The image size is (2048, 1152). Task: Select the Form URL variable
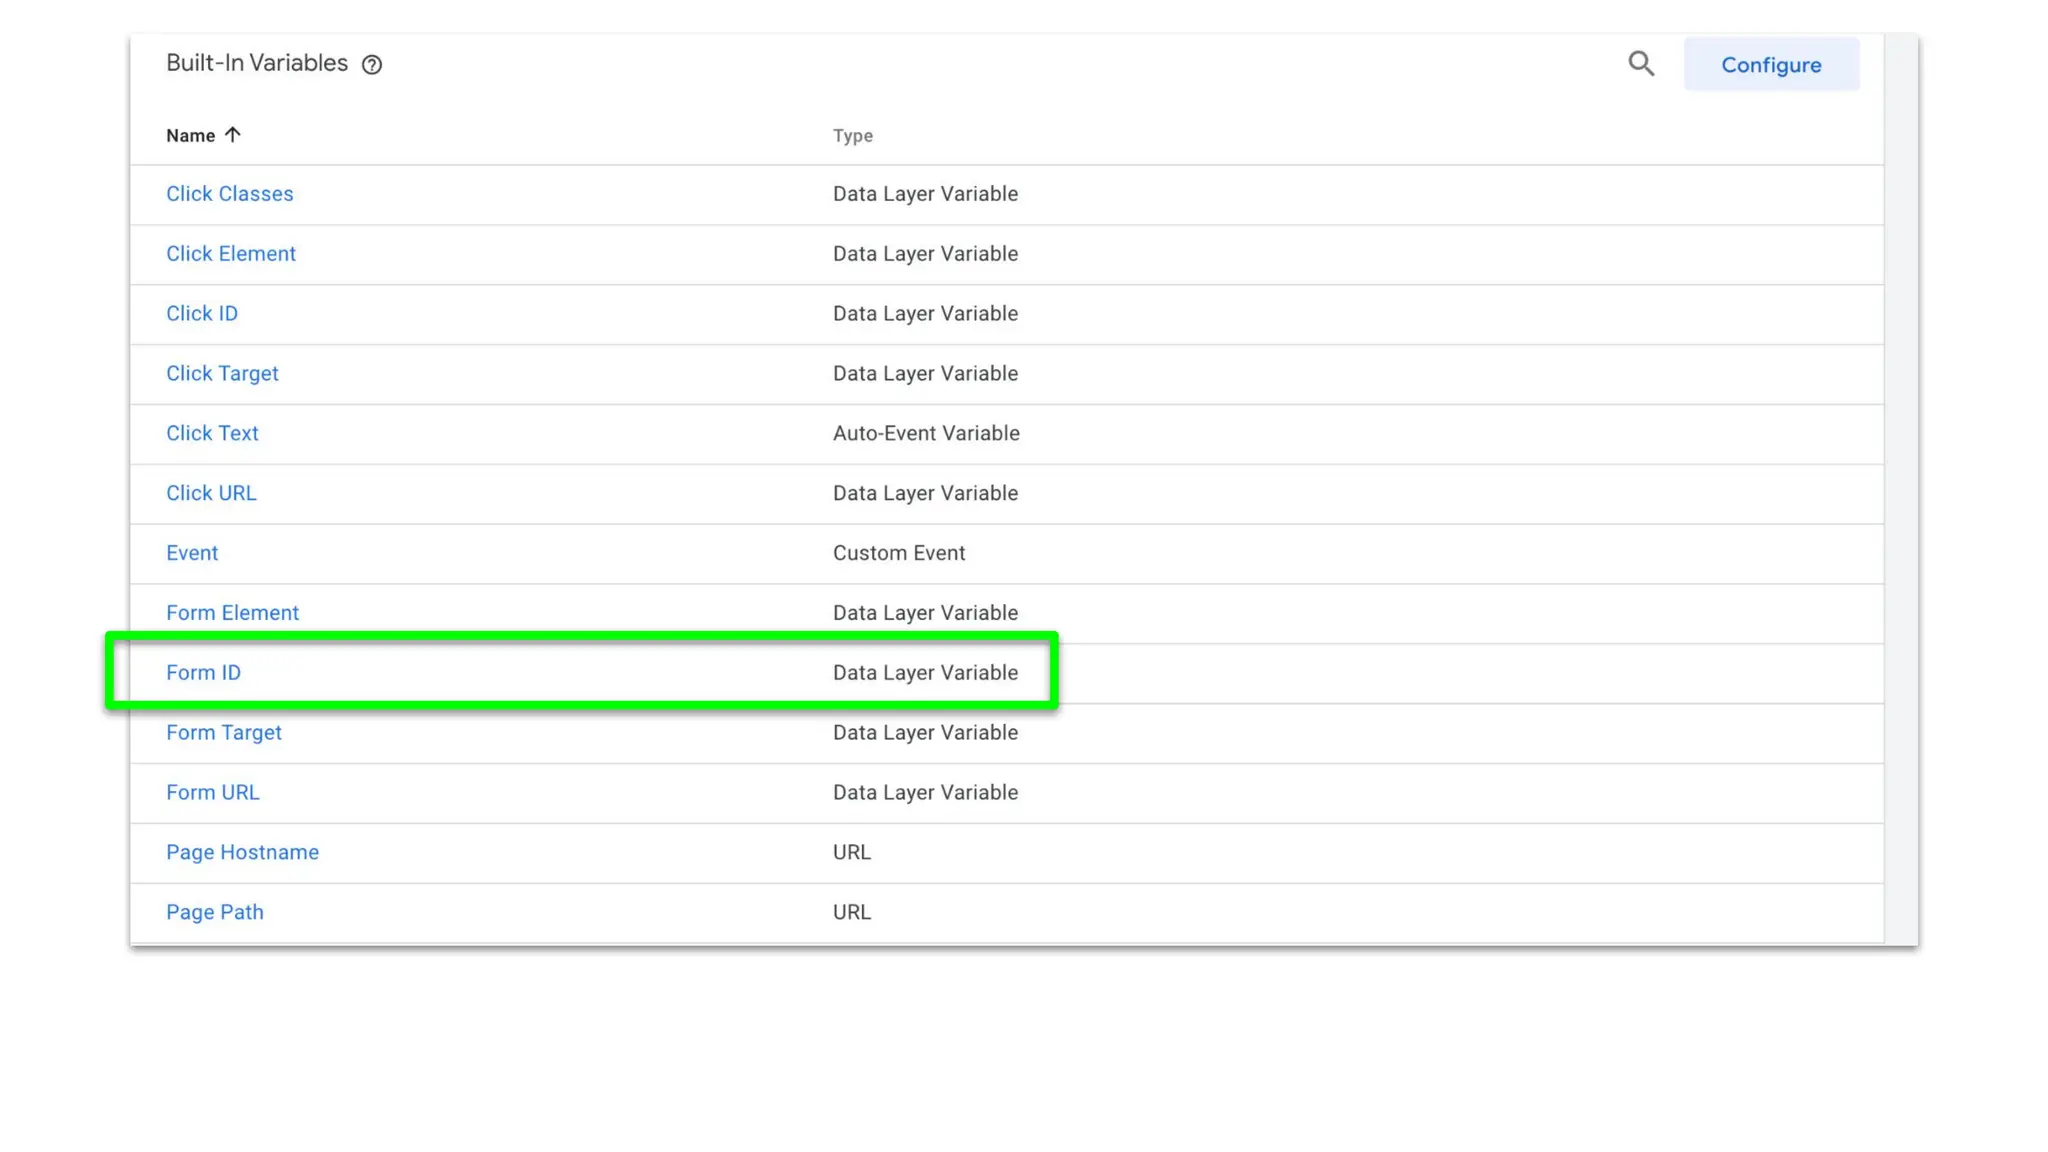pyautogui.click(x=212, y=793)
